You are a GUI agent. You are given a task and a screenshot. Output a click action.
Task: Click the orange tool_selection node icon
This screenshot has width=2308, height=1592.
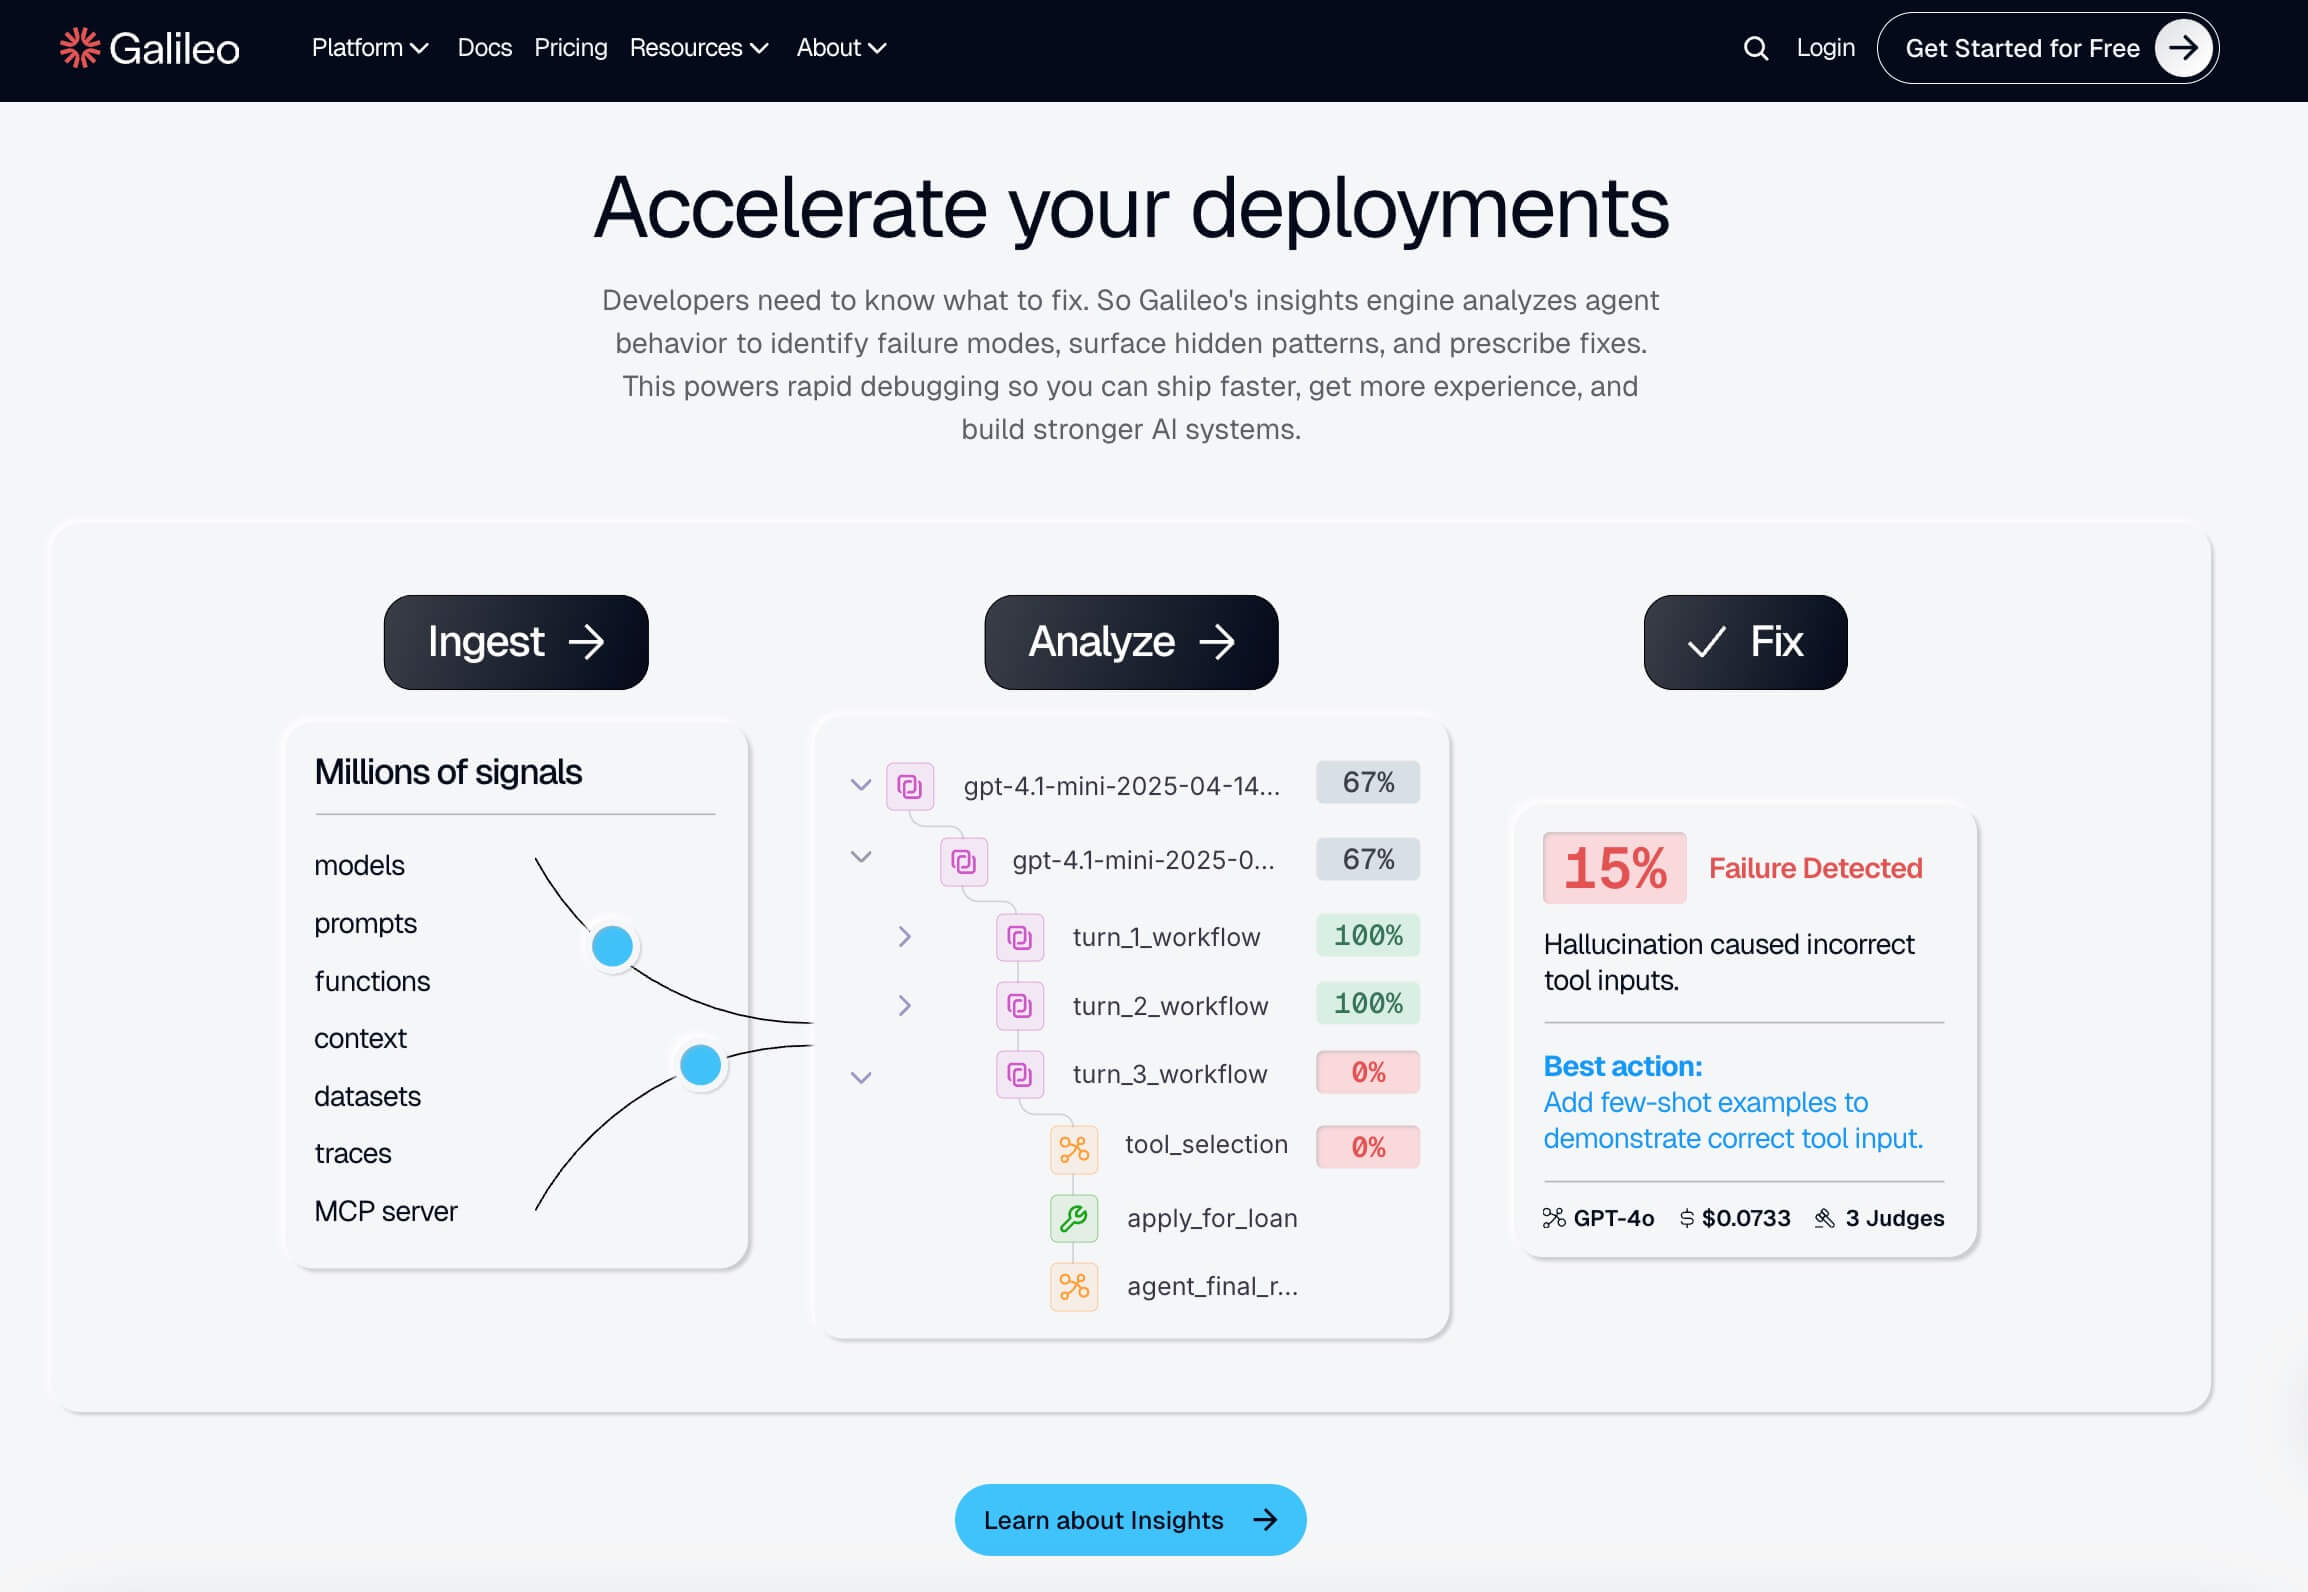[1073, 1149]
